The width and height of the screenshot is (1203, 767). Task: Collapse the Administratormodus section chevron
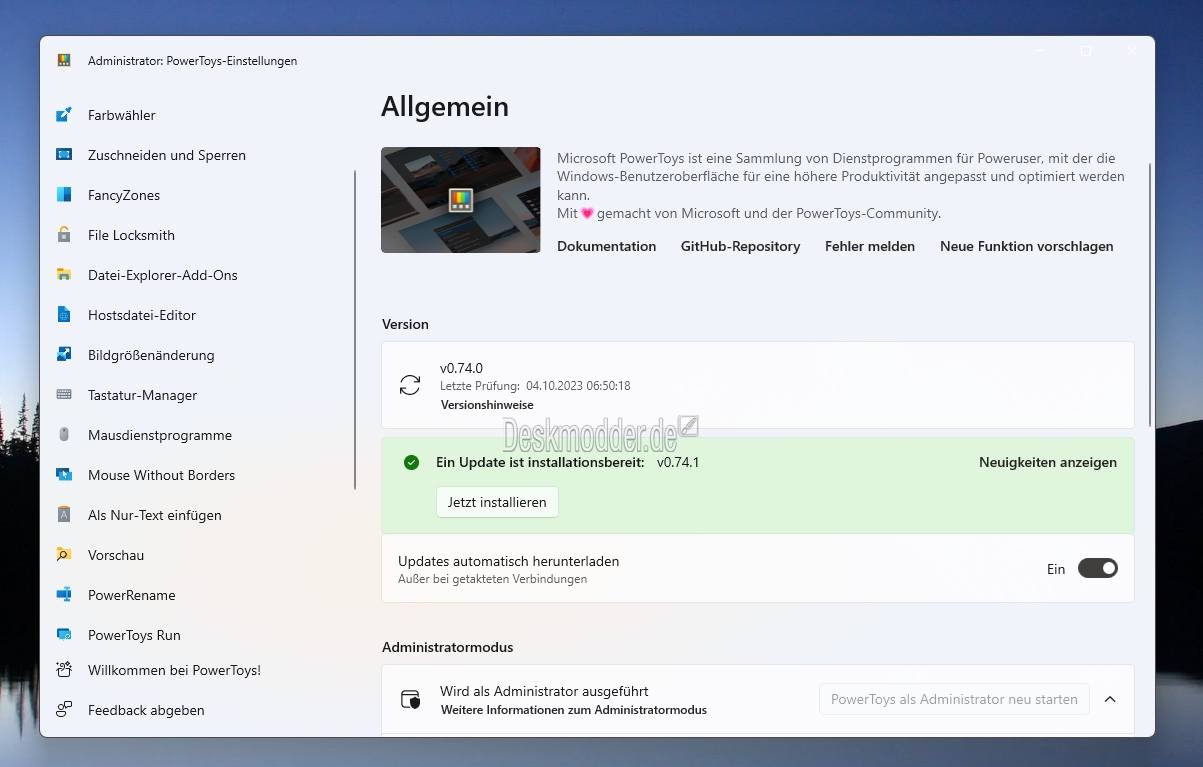coord(1110,699)
